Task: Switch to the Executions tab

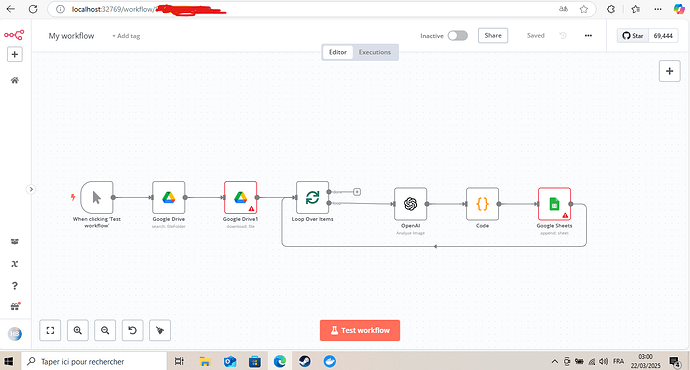Action: tap(374, 52)
